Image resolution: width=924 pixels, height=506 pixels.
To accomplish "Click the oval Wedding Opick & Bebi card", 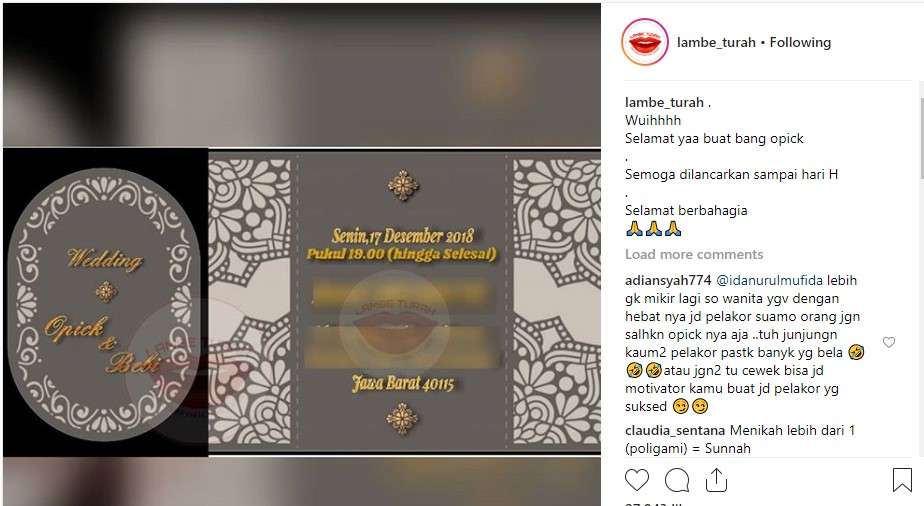I will coord(104,303).
